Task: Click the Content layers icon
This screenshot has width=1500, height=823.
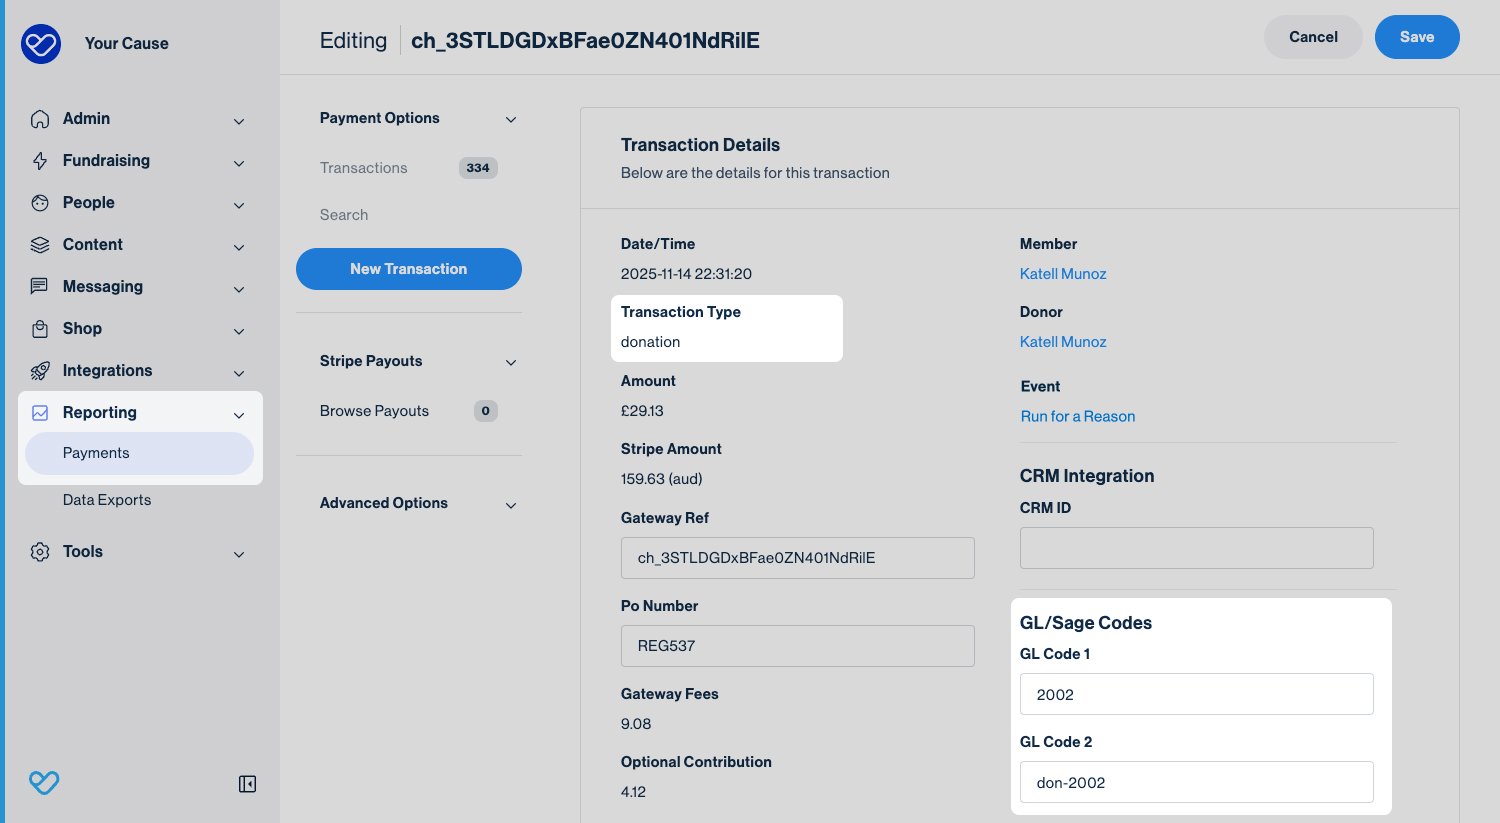Action: click(x=40, y=245)
